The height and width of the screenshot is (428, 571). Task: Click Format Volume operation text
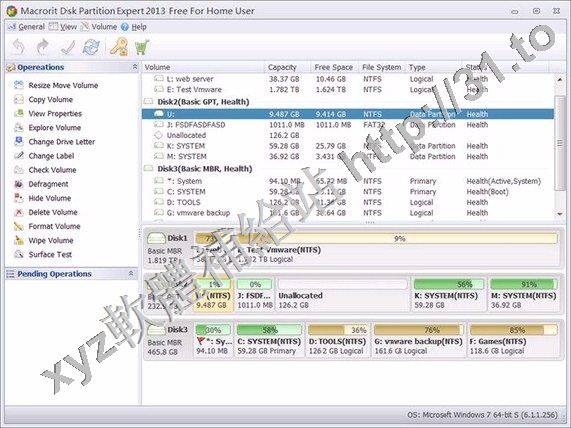pos(54,226)
